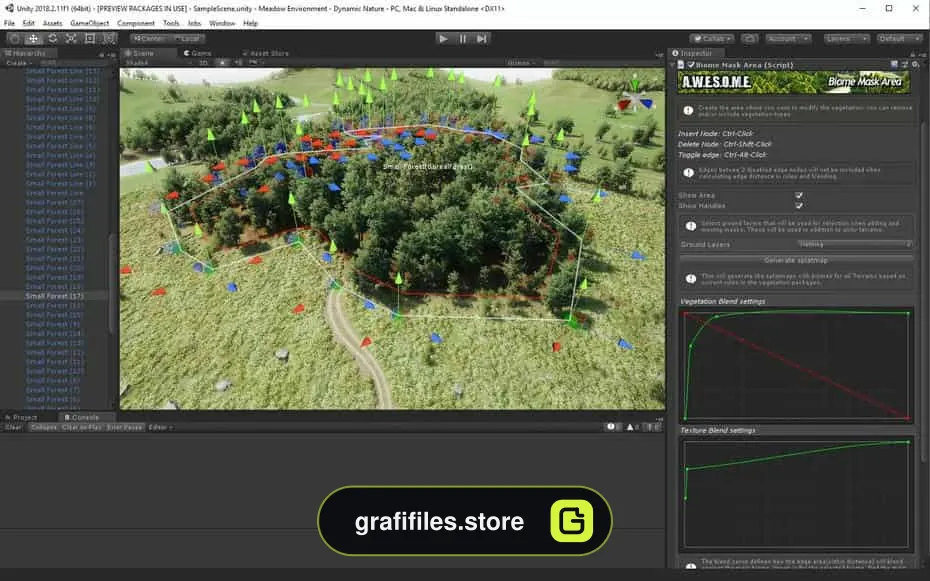The width and height of the screenshot is (930, 581).
Task: Select the Move tool in toolbar
Action: 34,39
